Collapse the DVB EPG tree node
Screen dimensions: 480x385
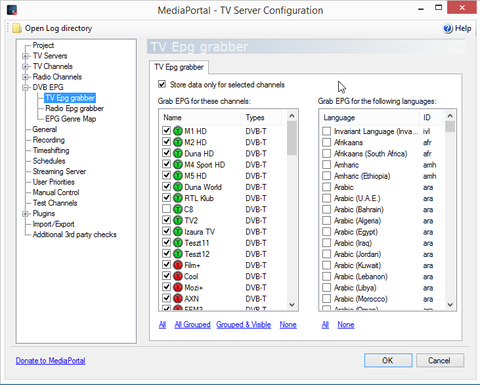[25, 88]
